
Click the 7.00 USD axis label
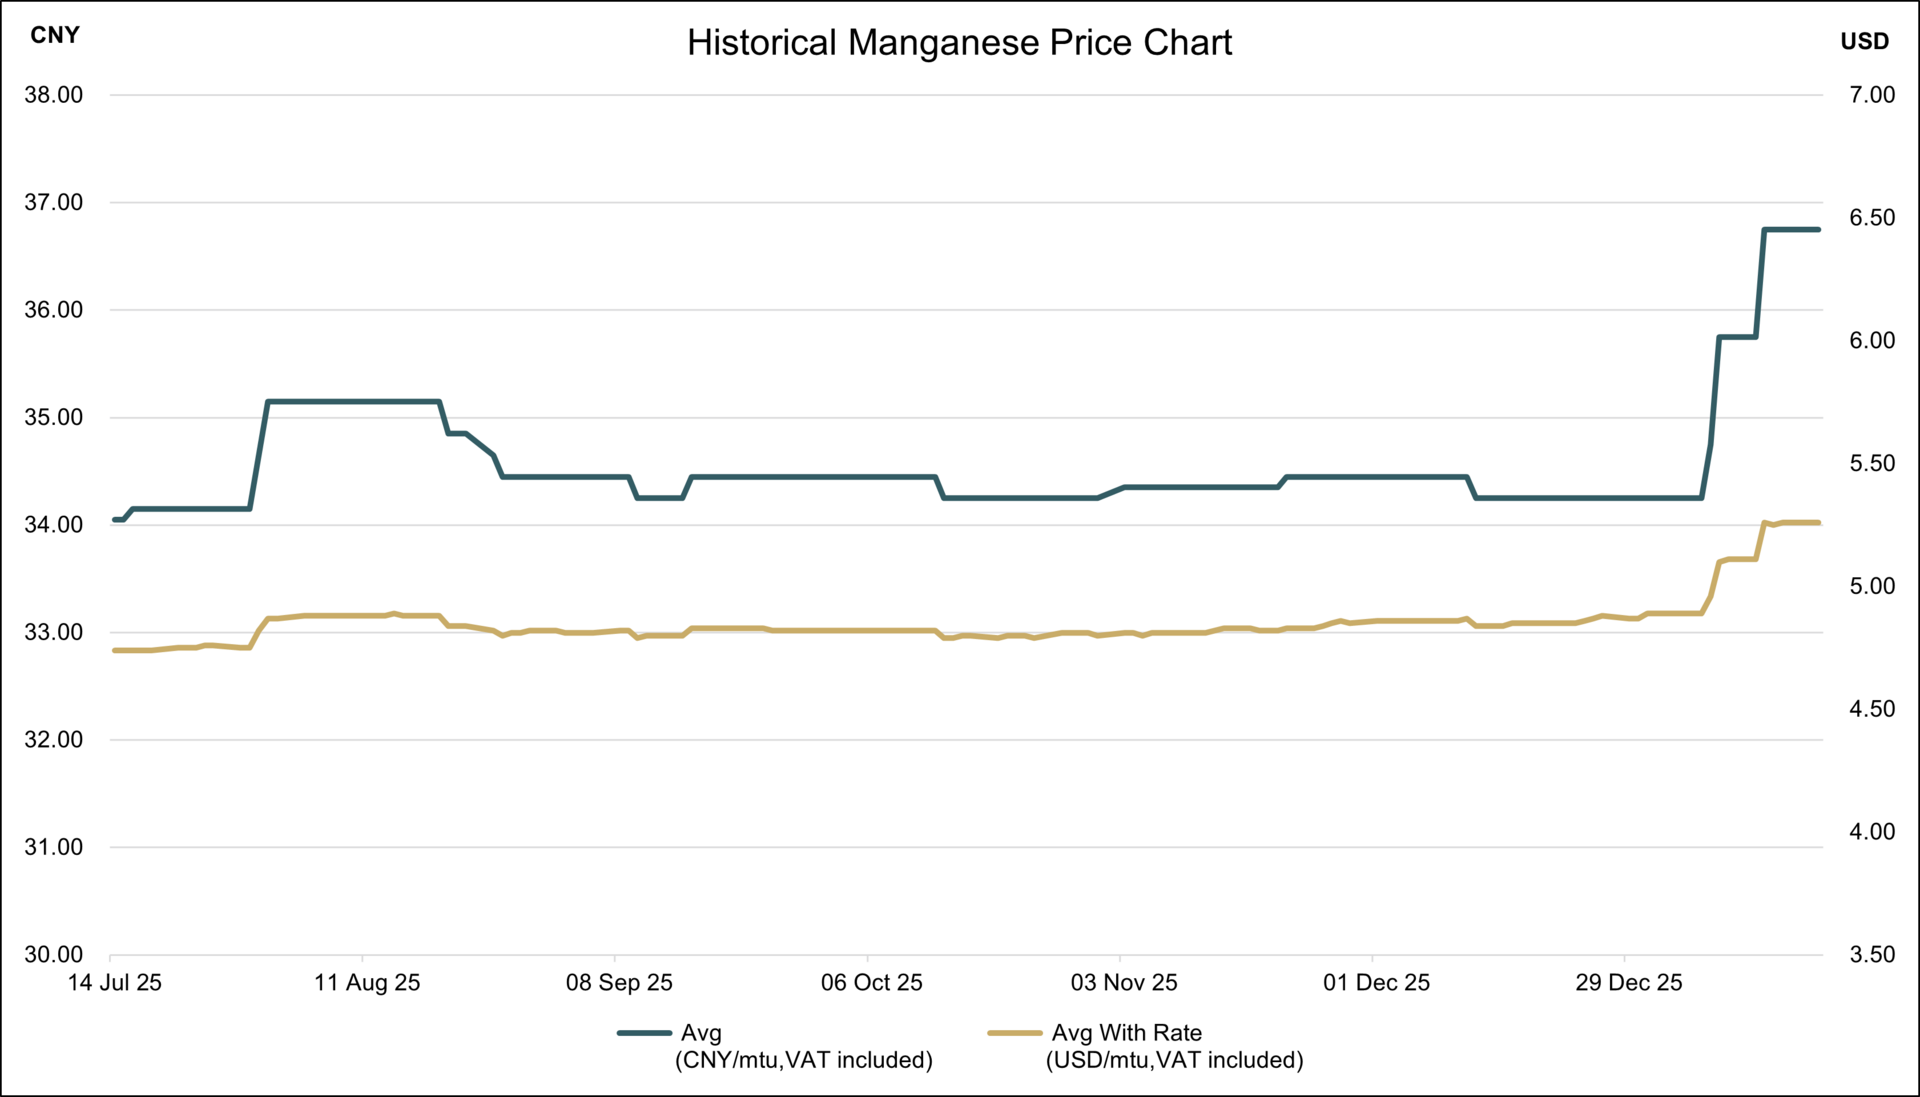click(1871, 95)
